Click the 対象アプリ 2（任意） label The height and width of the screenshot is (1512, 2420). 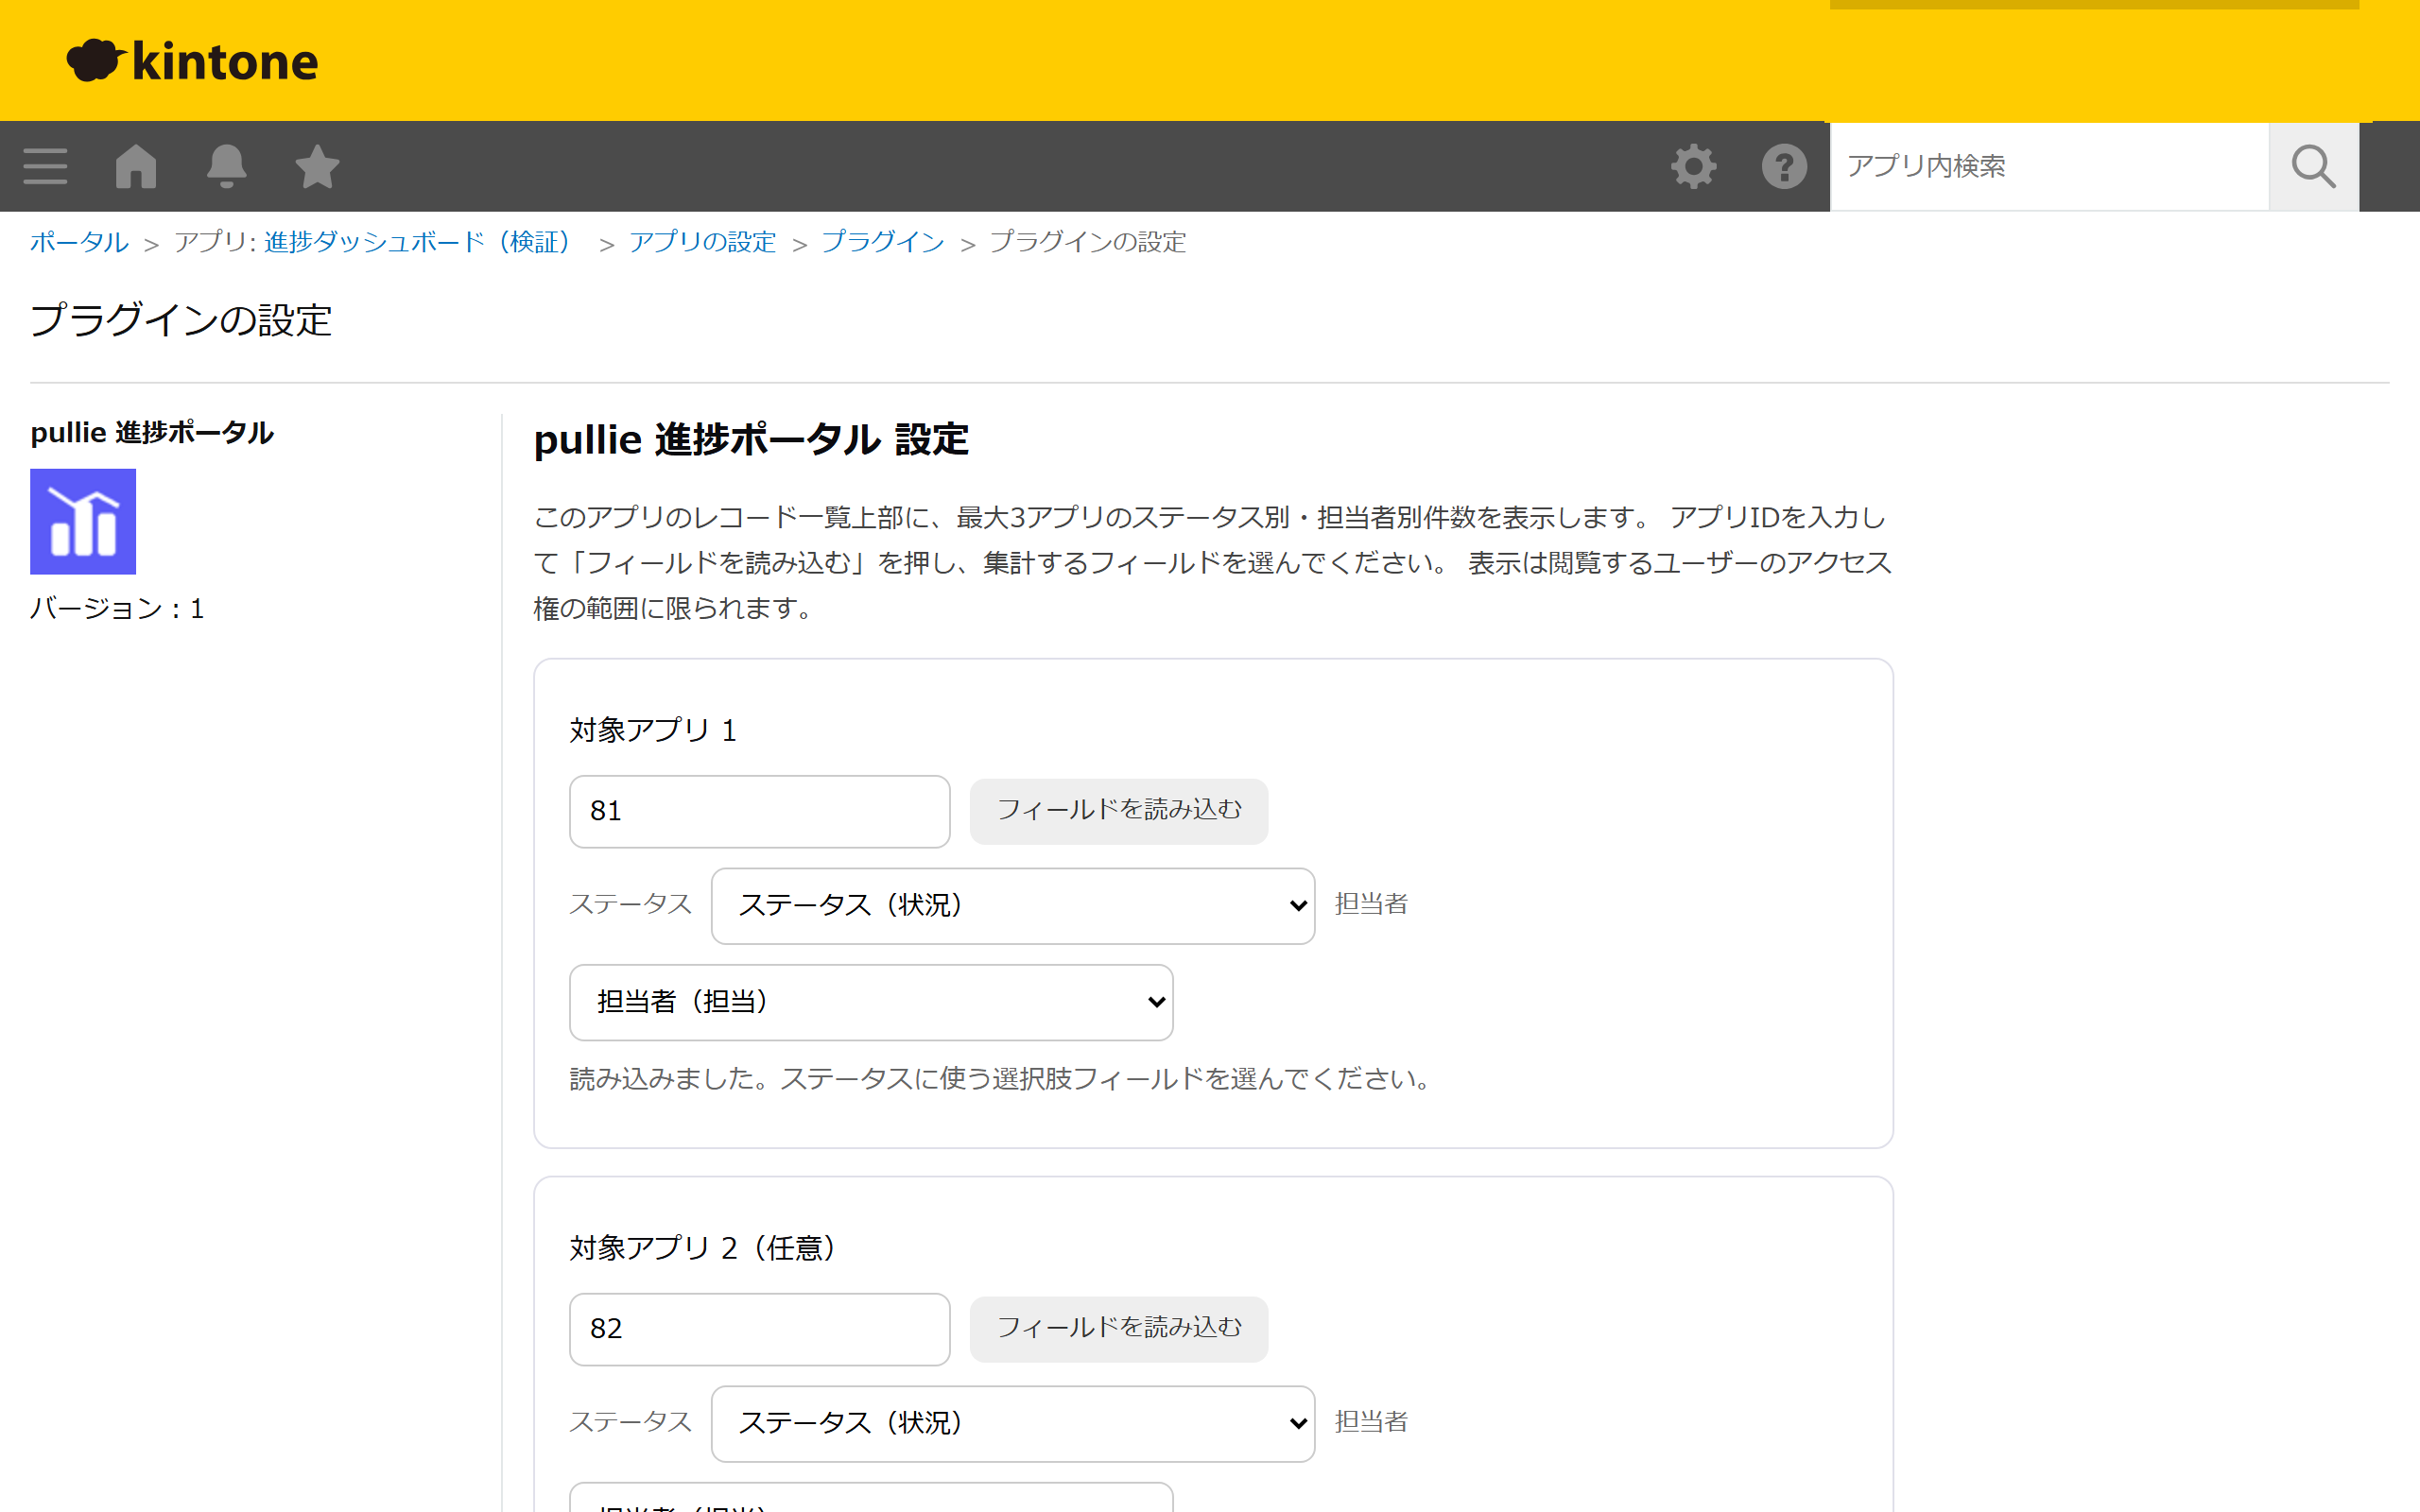[703, 1248]
